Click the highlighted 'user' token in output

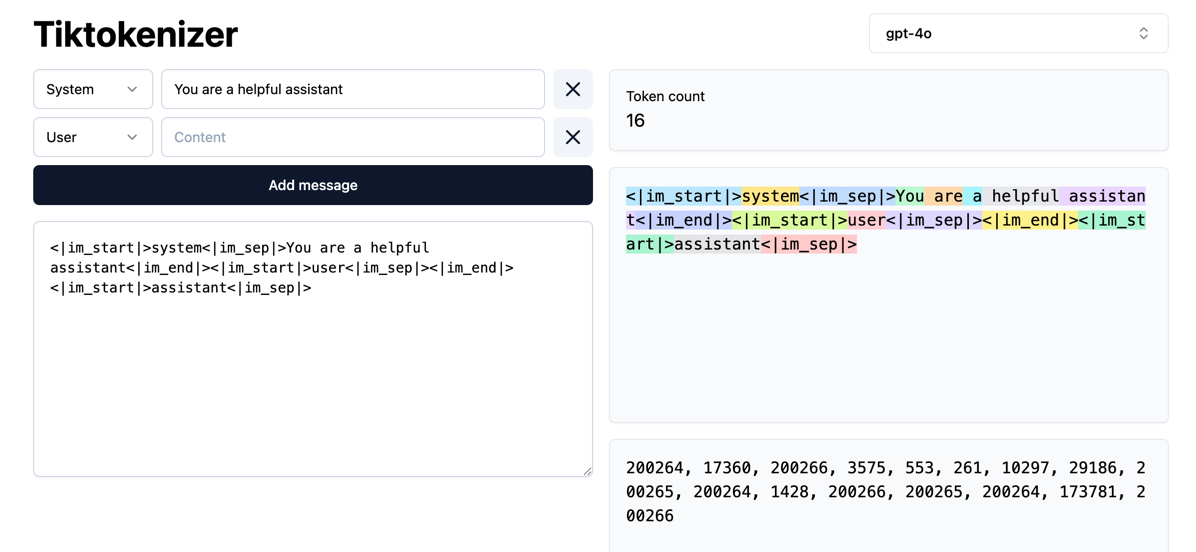(x=866, y=220)
